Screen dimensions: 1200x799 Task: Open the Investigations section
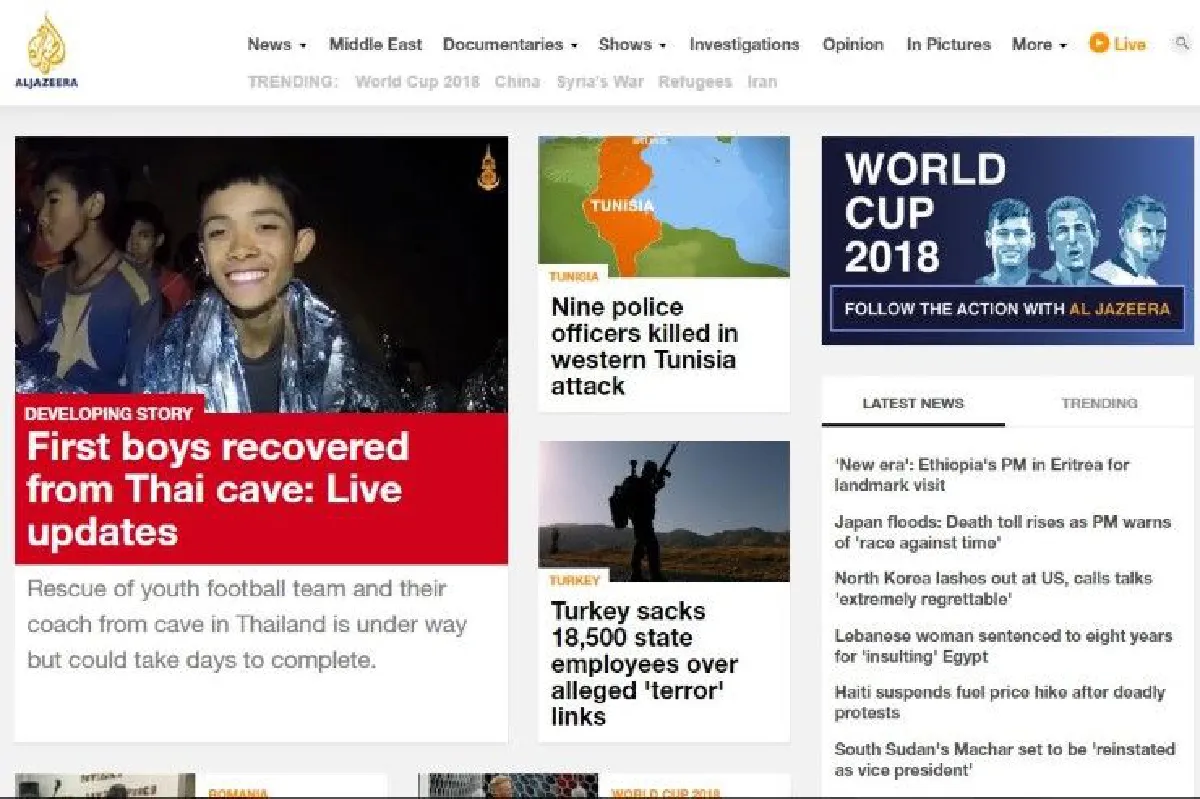(x=744, y=44)
